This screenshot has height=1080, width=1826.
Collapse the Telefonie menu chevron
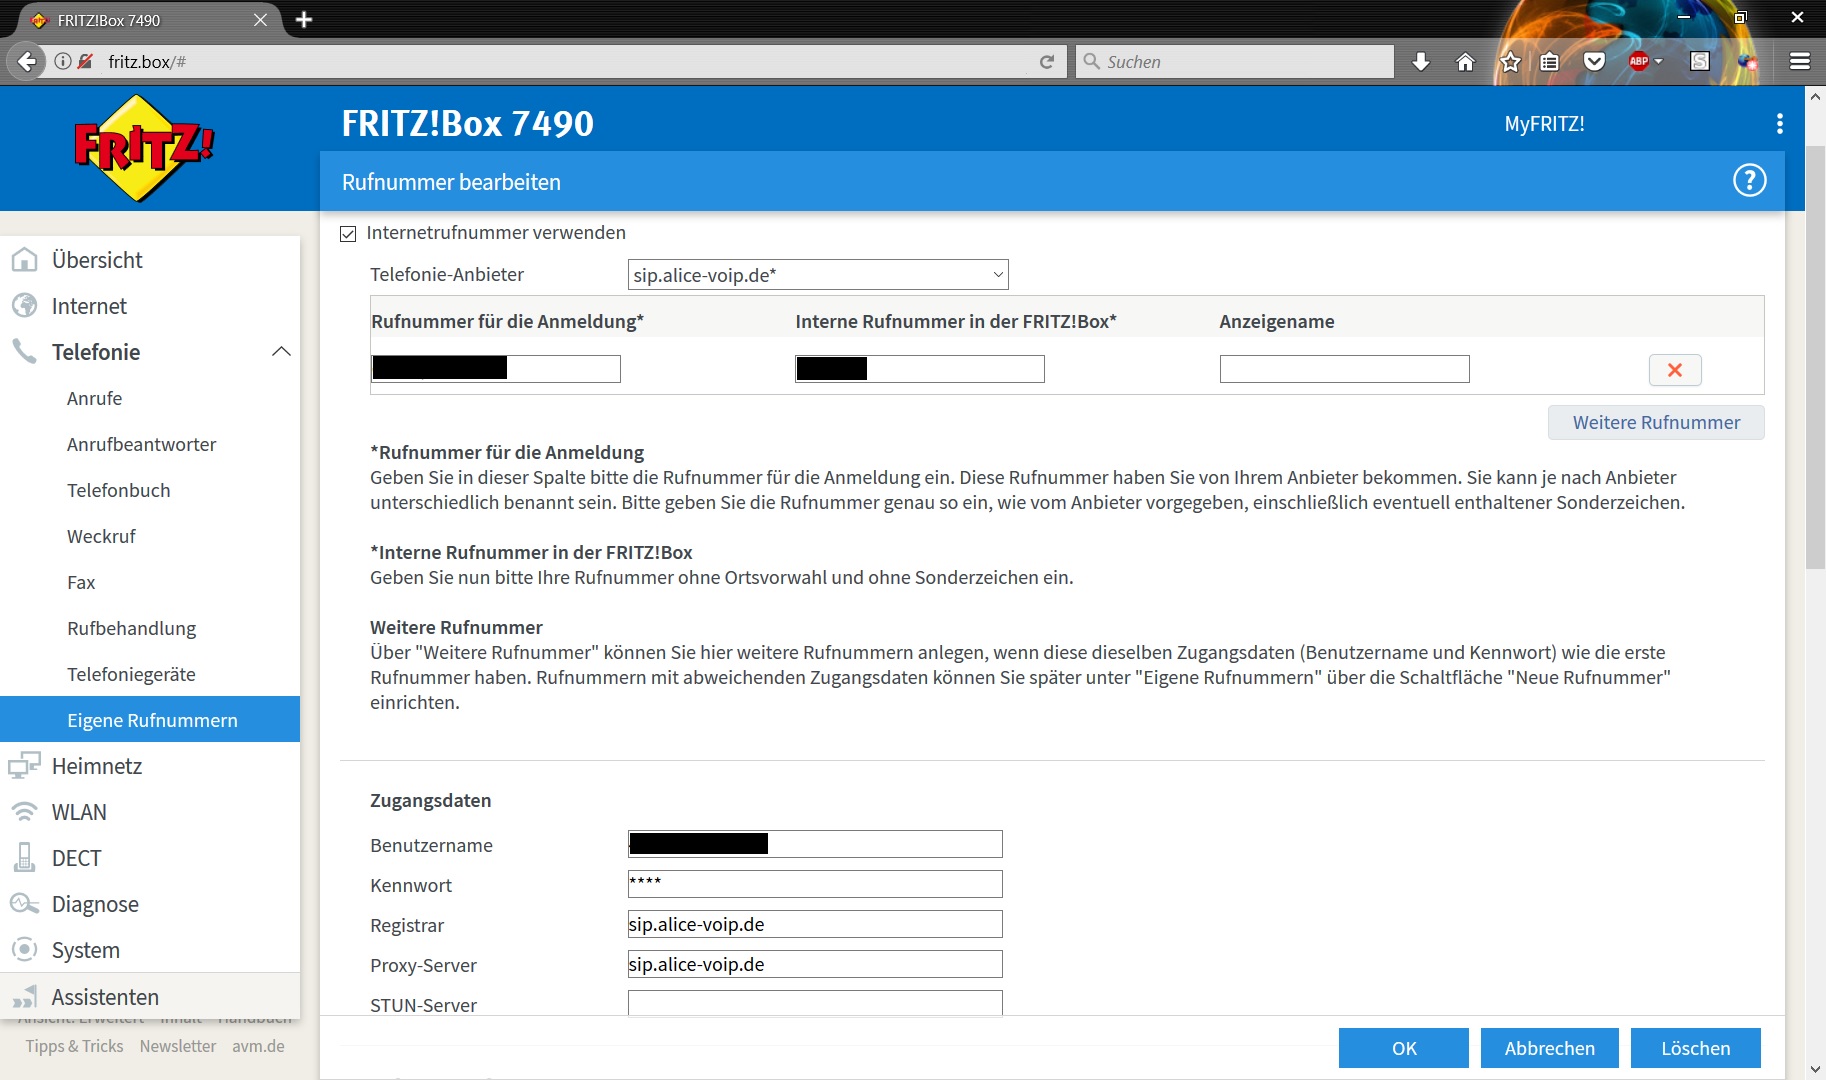pyautogui.click(x=281, y=352)
